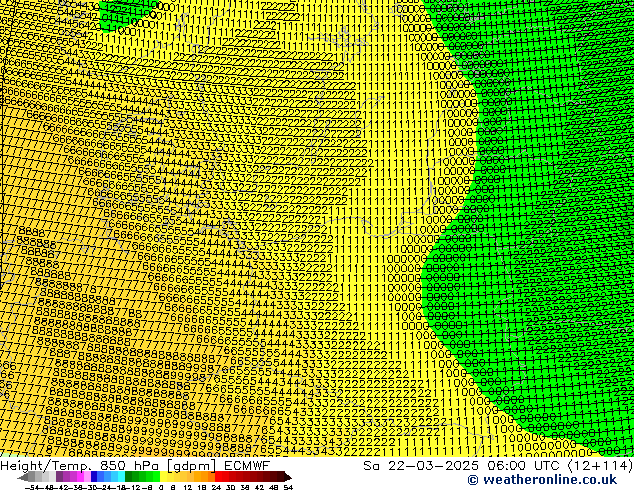This screenshot has width=634, height=490.
Task: Click the 'Sa 22-03-2025 06:00 UTC (12+114)' timestamp
Action: 498,466
